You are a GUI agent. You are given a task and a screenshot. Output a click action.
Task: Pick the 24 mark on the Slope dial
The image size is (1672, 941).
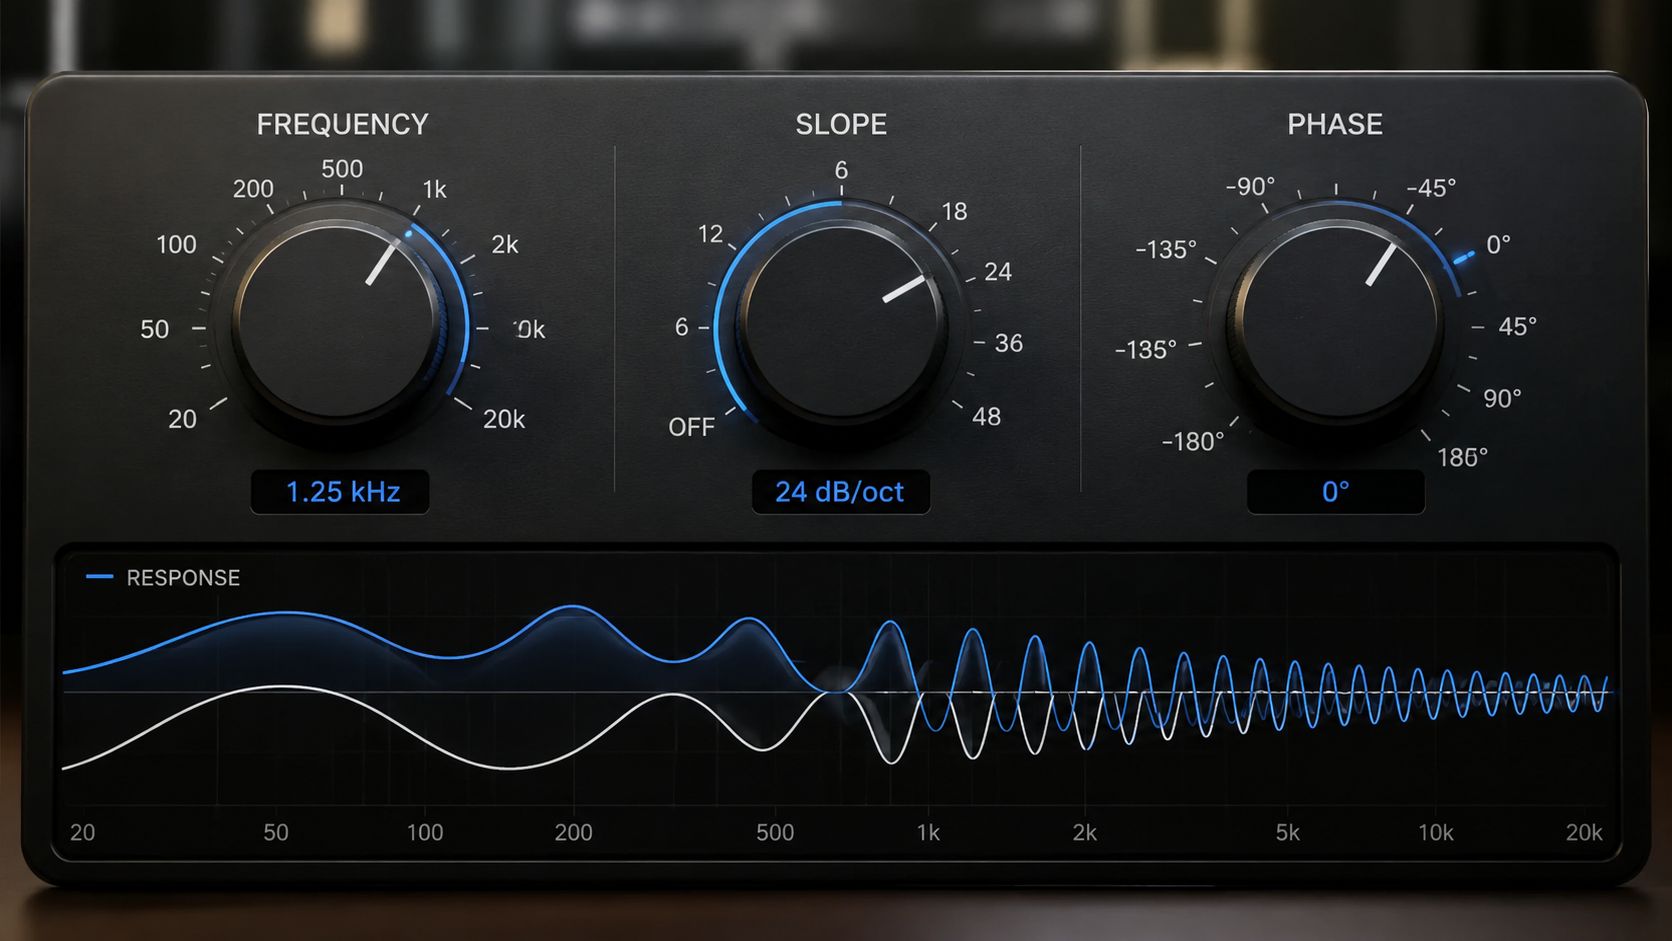coord(998,271)
